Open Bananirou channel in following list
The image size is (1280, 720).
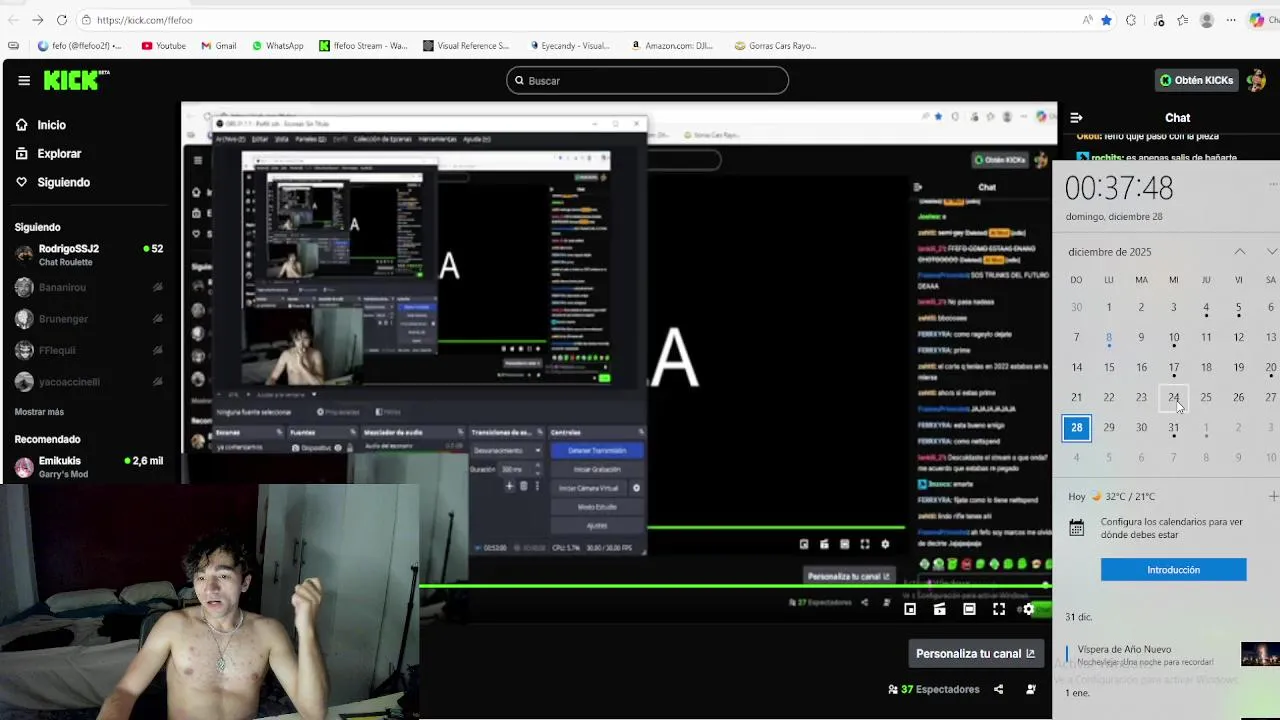tap(88, 287)
